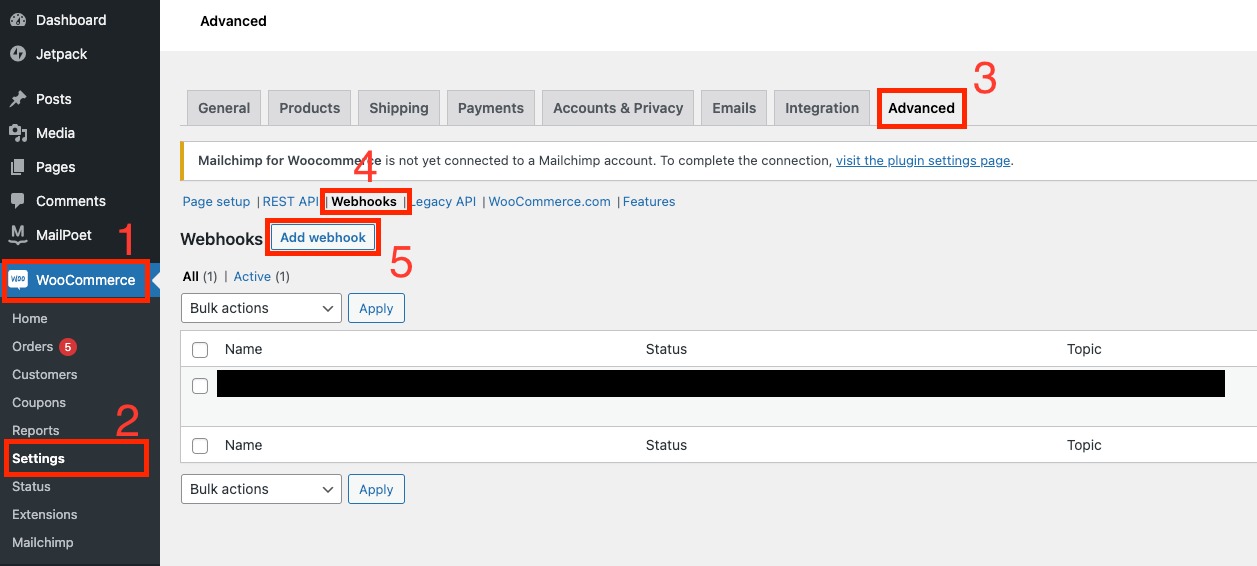Switch to the Payments settings tab
The width and height of the screenshot is (1257, 566).
490,108
